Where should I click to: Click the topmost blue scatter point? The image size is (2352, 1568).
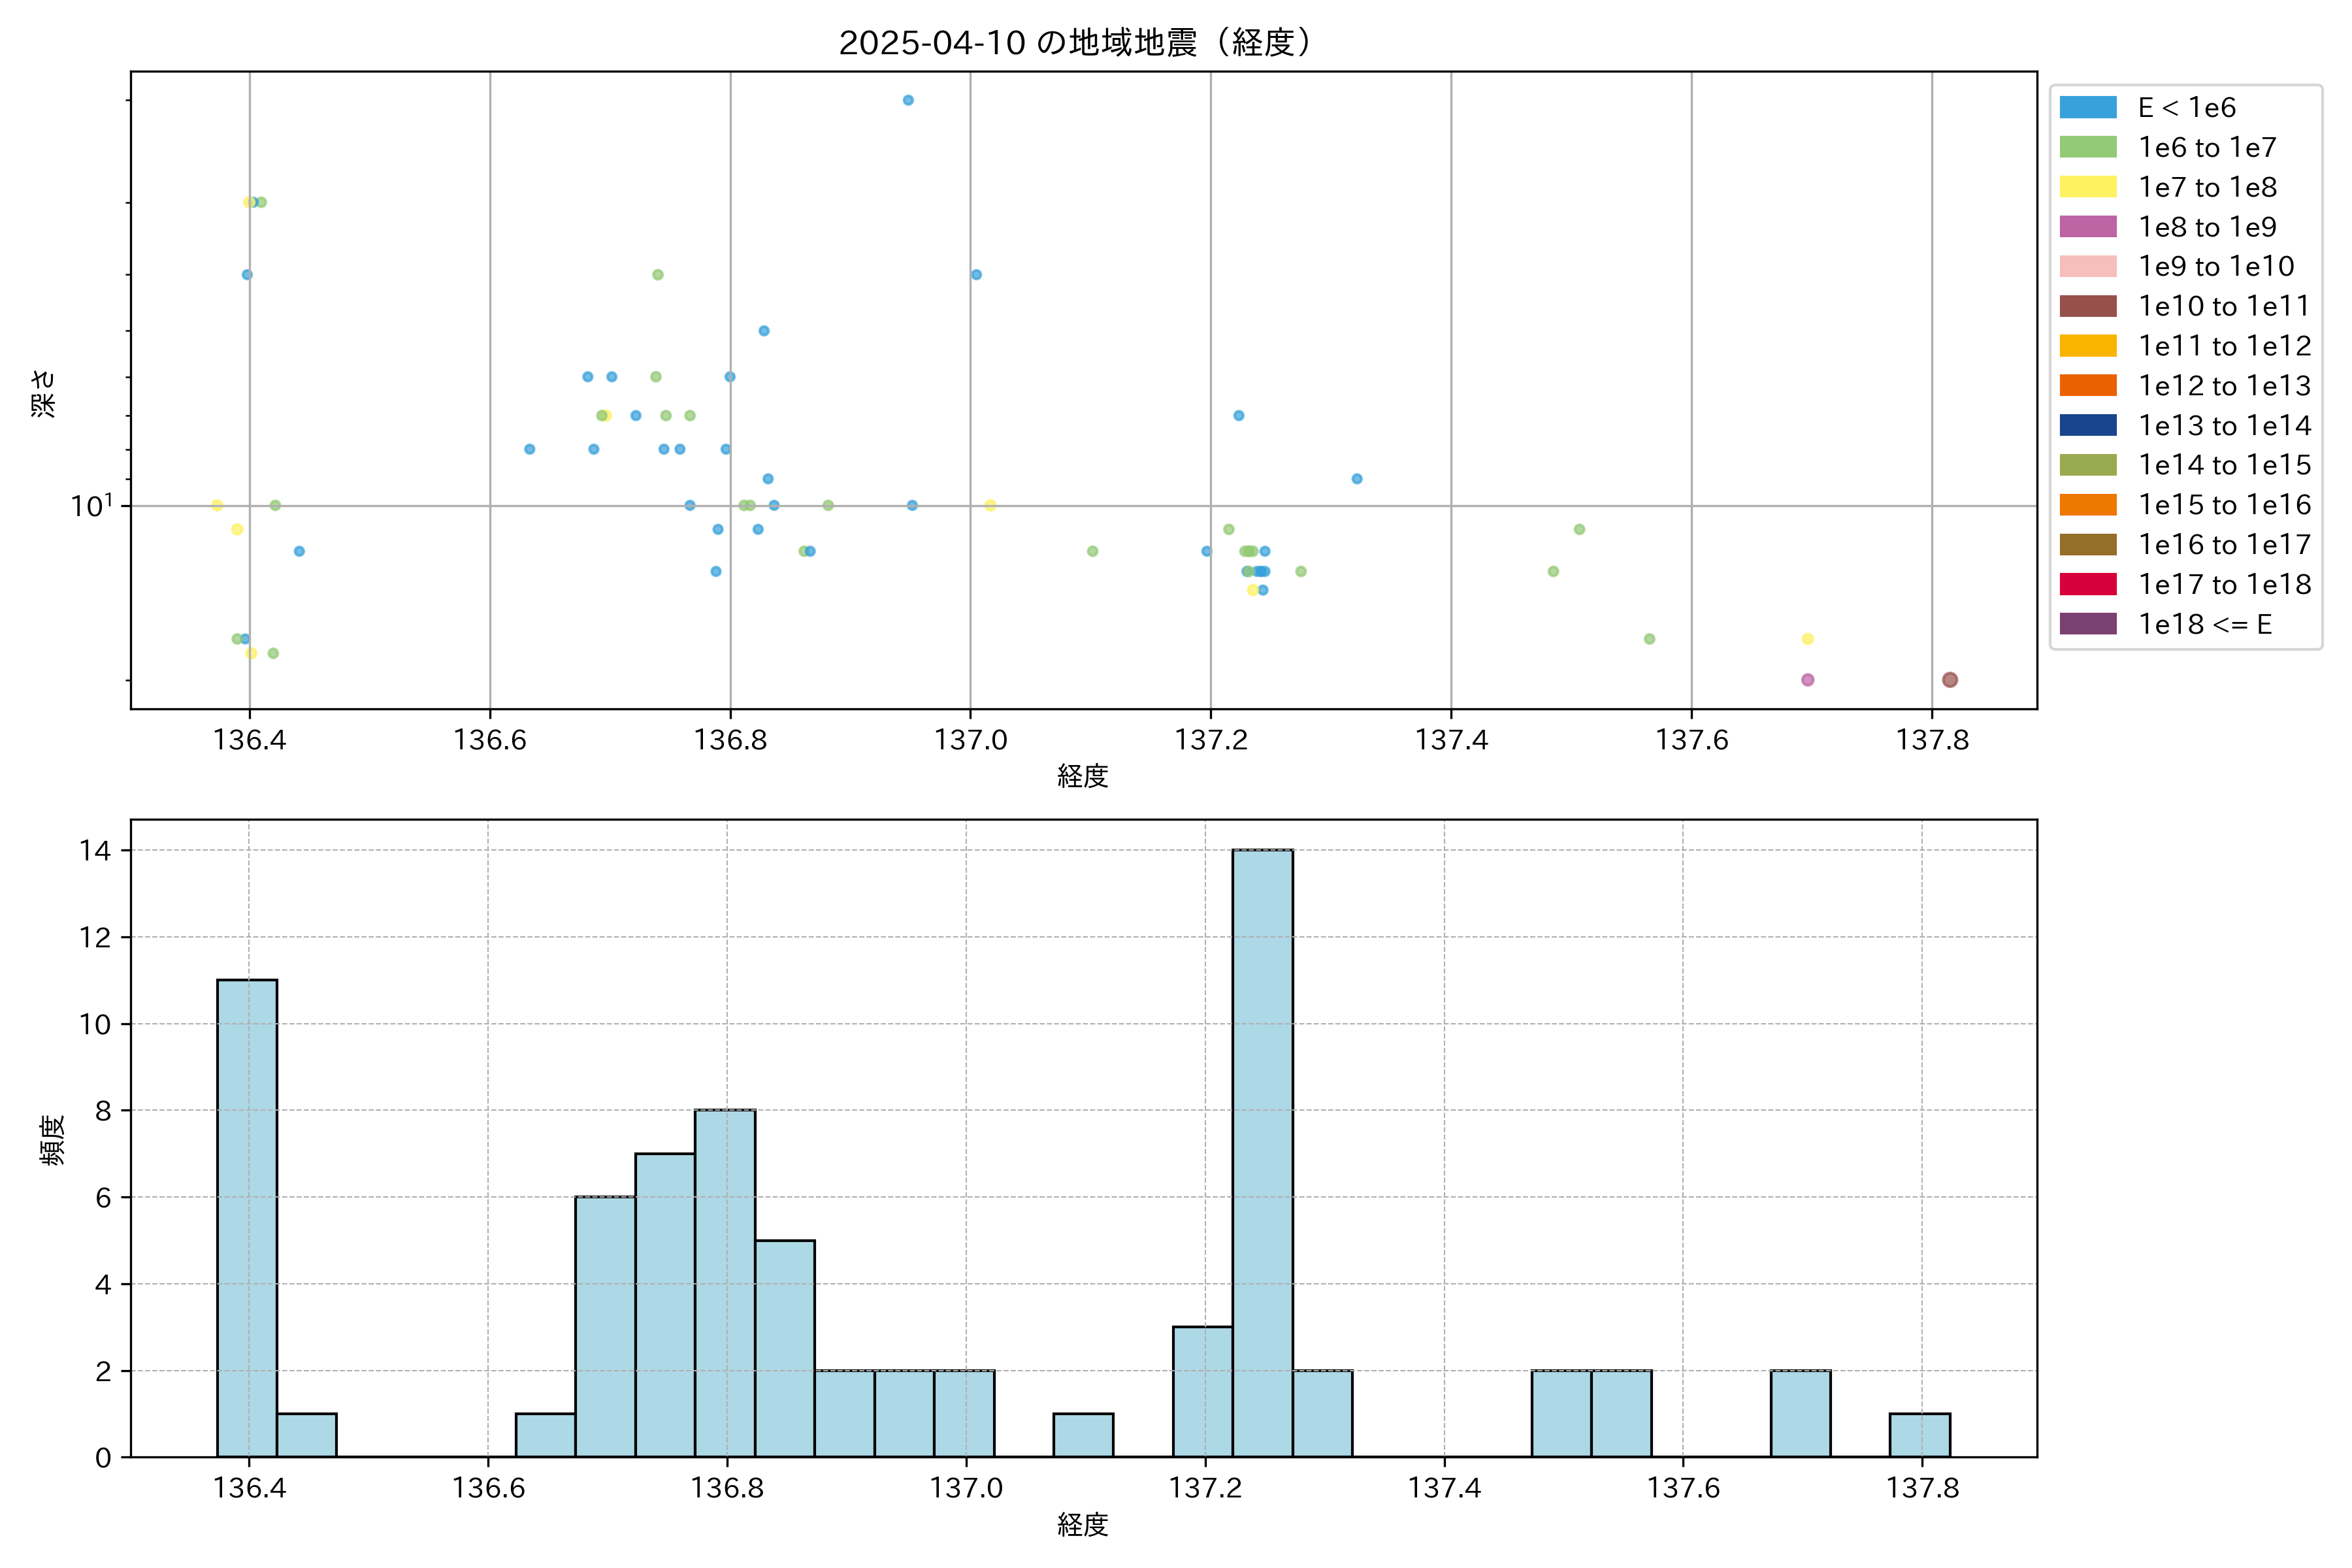pos(908,100)
